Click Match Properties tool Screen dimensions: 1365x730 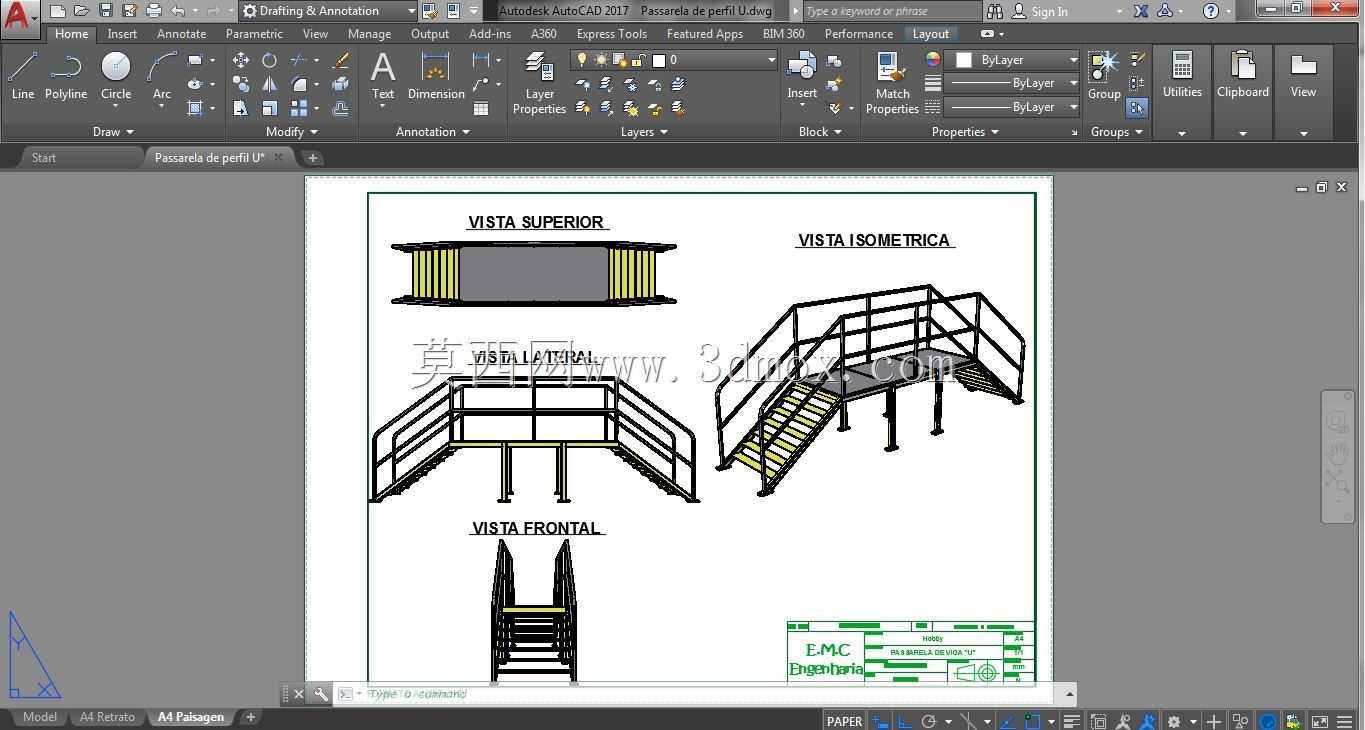[892, 84]
